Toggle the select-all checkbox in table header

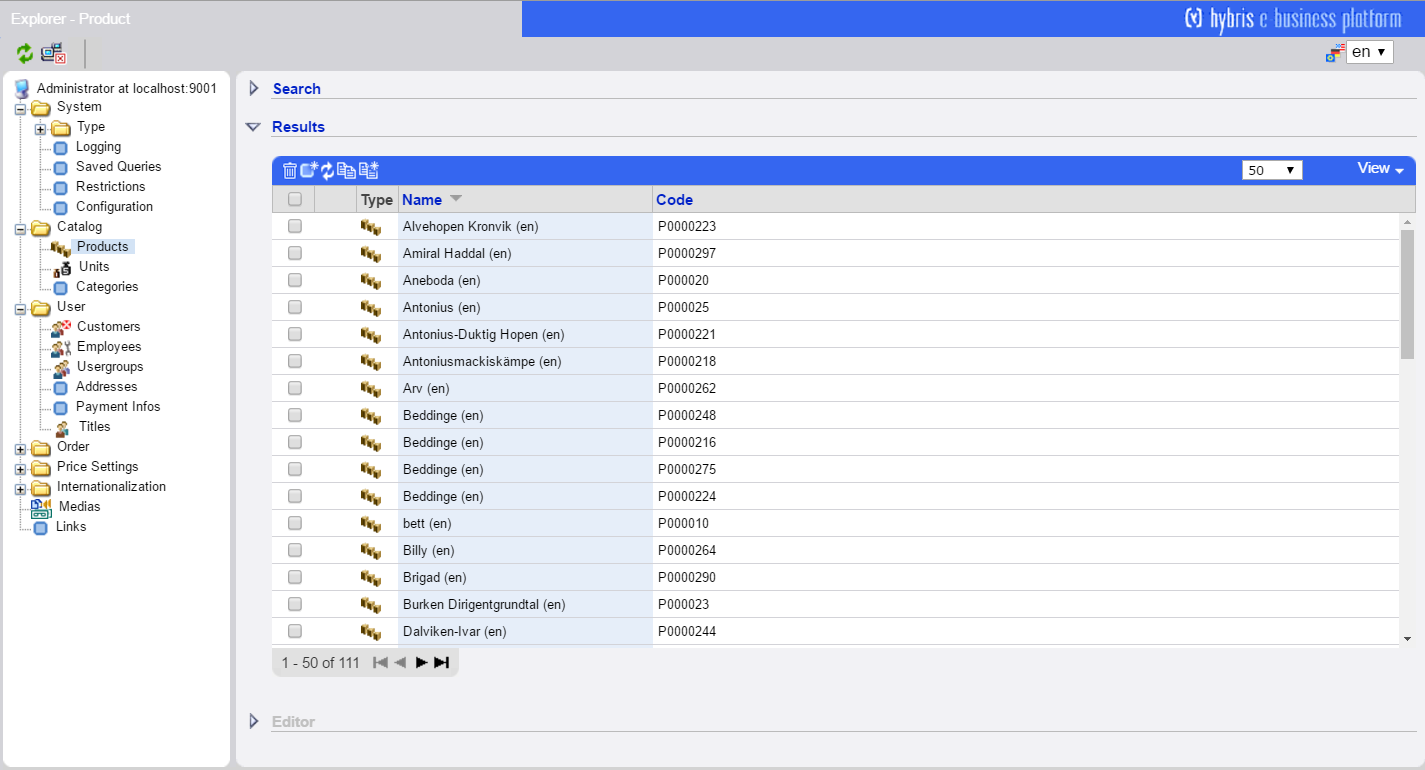coord(295,199)
